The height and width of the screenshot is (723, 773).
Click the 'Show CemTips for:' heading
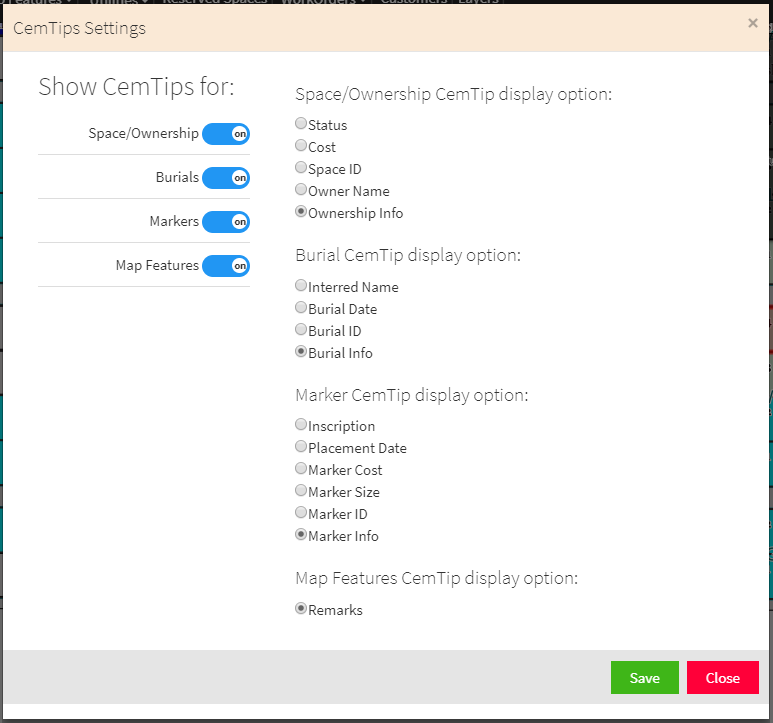137,87
